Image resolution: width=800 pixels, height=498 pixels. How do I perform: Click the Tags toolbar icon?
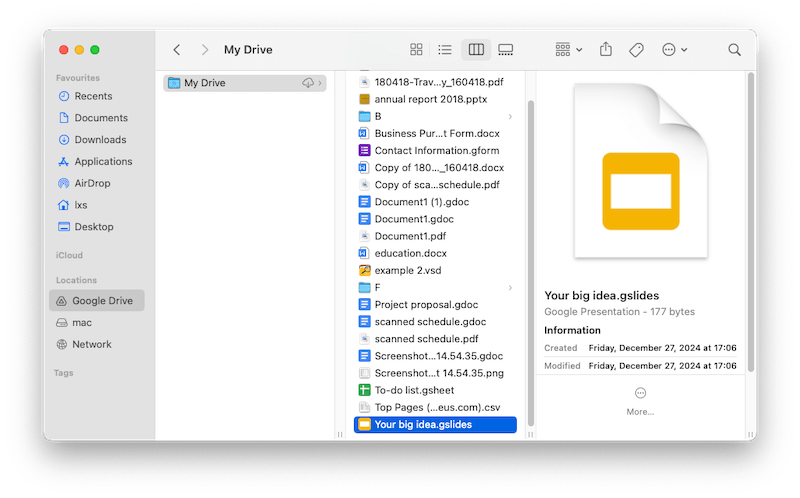click(x=636, y=49)
